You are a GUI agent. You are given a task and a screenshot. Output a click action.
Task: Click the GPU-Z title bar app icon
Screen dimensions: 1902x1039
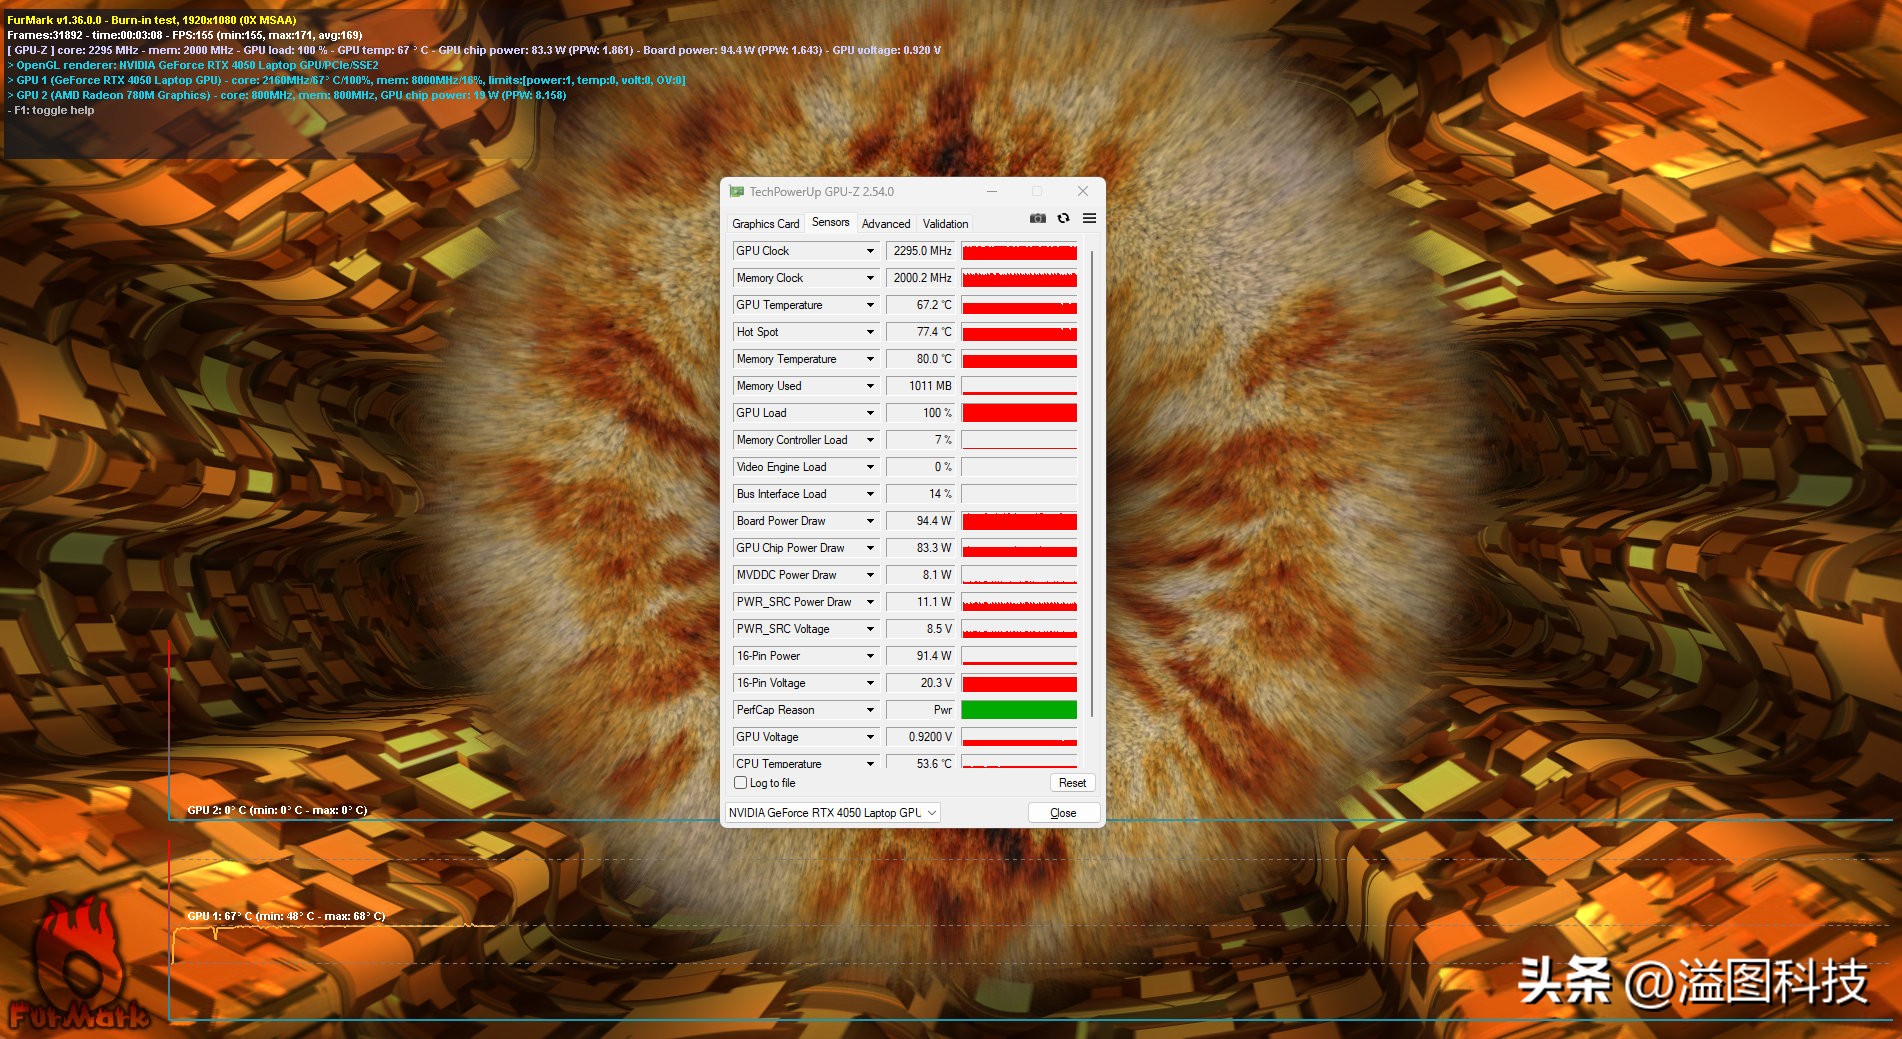click(x=737, y=191)
